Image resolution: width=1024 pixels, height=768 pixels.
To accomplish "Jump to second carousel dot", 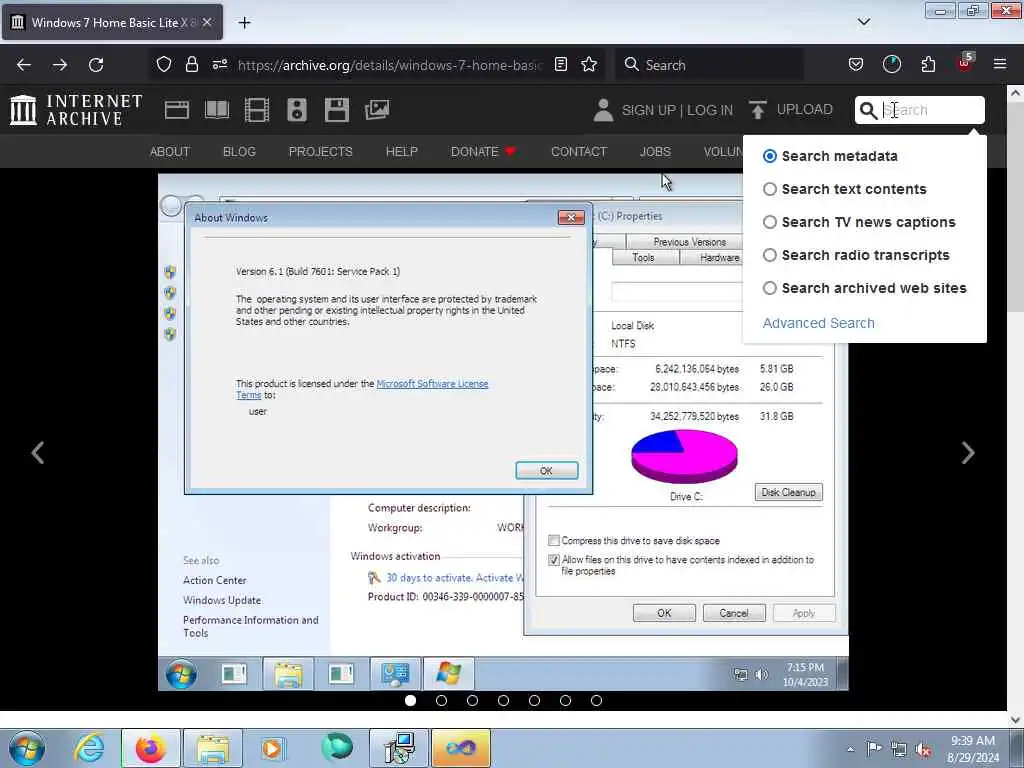I will click(441, 700).
